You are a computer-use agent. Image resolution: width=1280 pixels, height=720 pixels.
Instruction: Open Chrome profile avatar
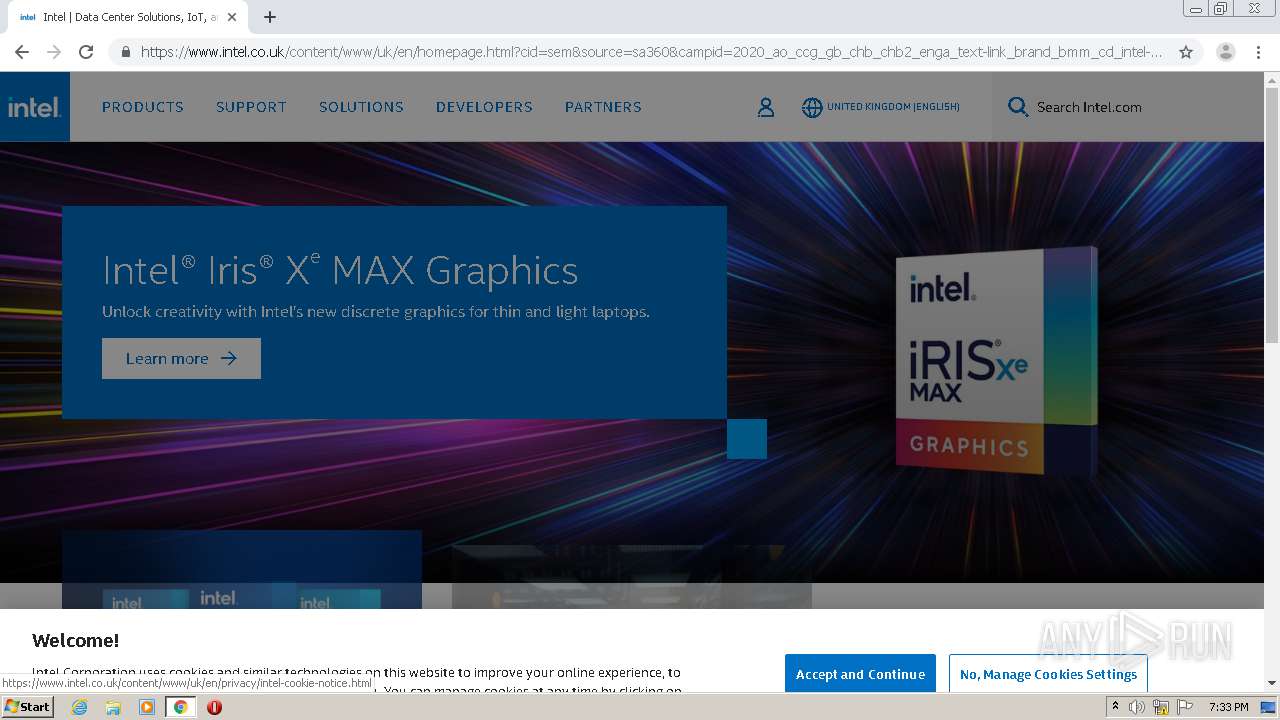(1226, 52)
